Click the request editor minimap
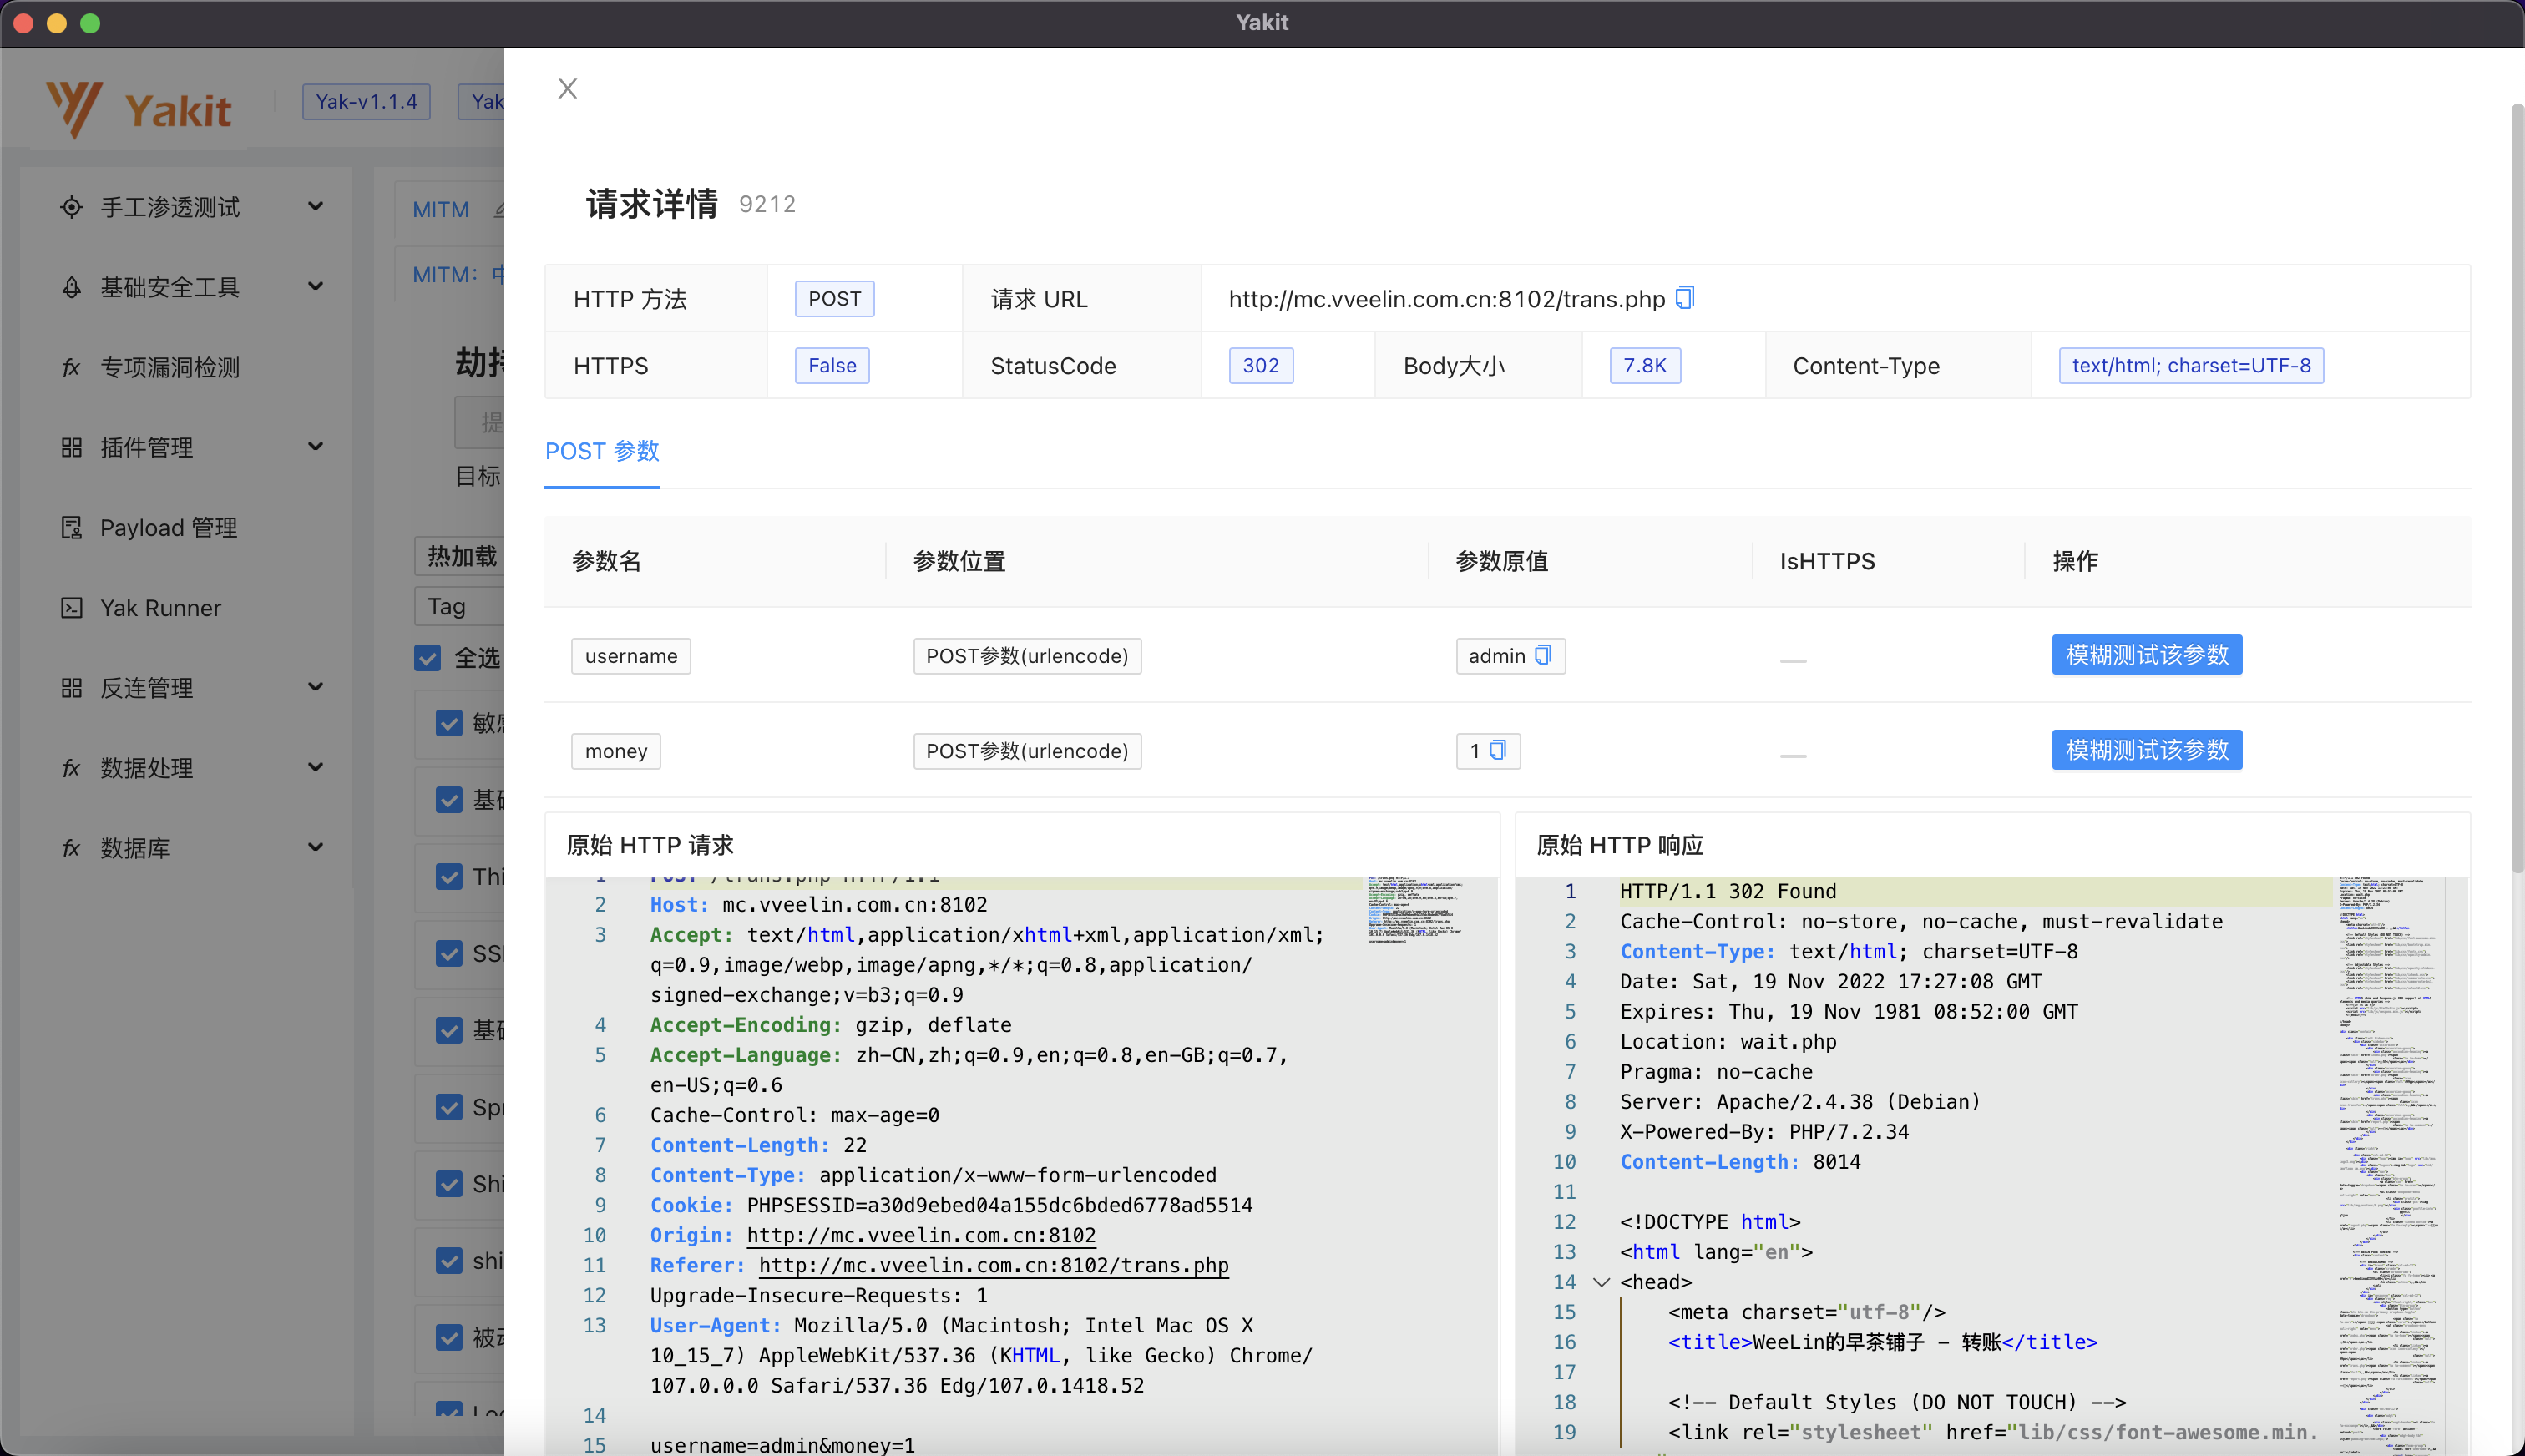Screen dimensions: 2525x1456 (x=1416, y=910)
